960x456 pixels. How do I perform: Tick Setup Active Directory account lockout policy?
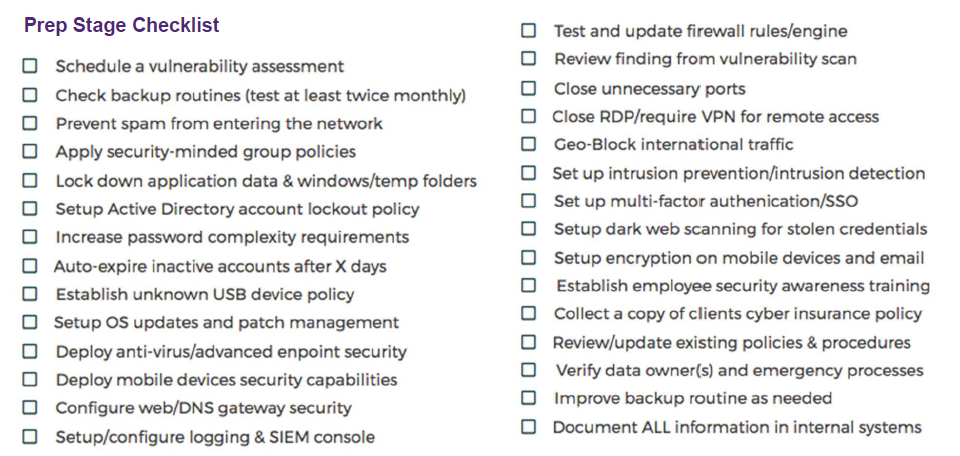[x=30, y=209]
